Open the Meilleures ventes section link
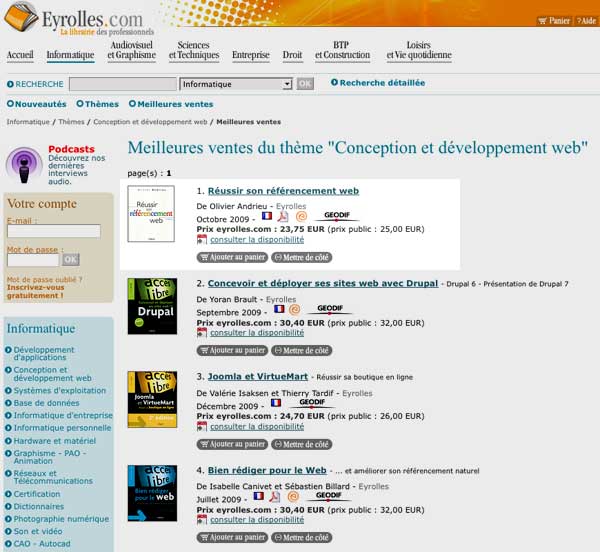Viewport: 600px width, 552px height. pyautogui.click(x=171, y=104)
